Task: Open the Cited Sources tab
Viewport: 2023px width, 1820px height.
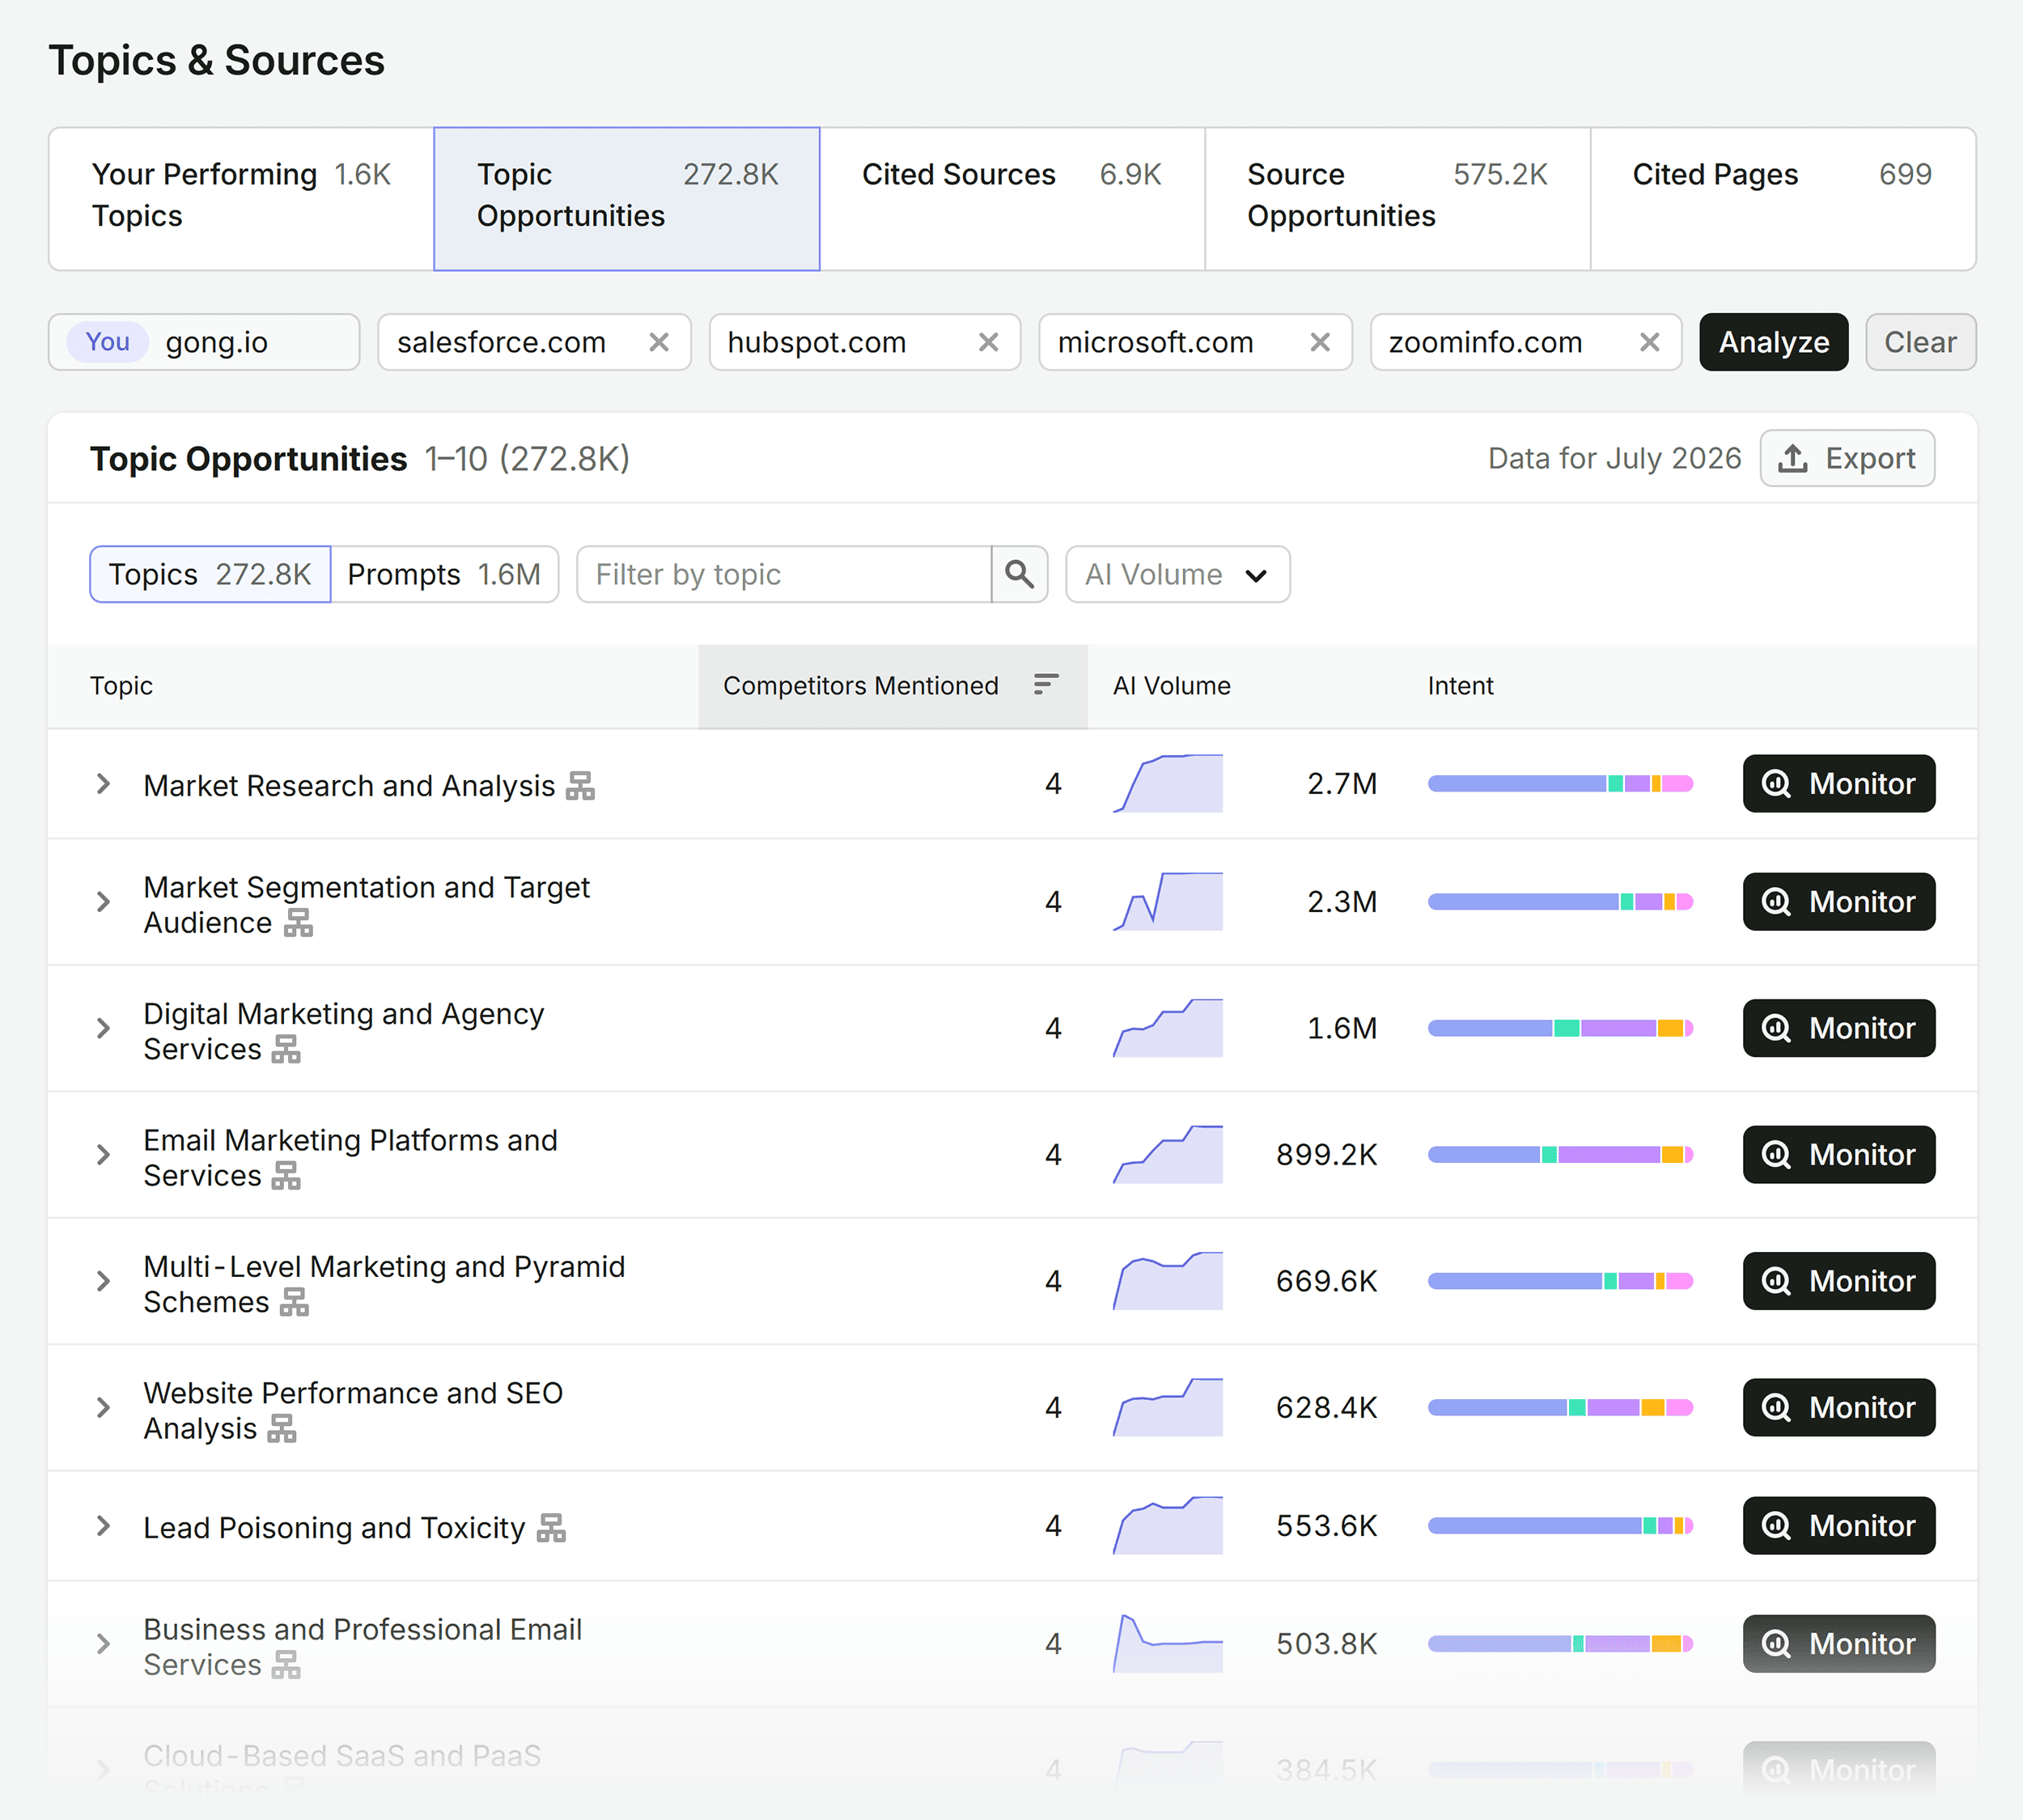Action: [1012, 198]
